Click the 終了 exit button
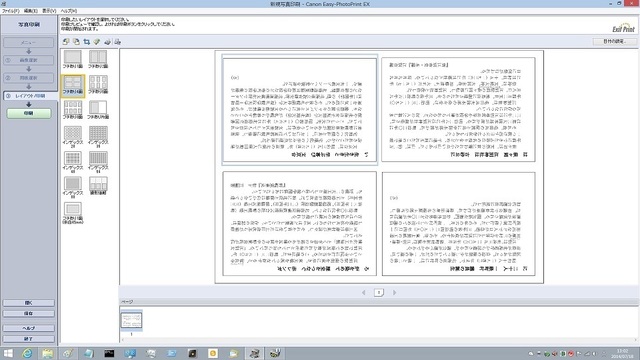The width and height of the screenshot is (640, 360). (x=29, y=339)
